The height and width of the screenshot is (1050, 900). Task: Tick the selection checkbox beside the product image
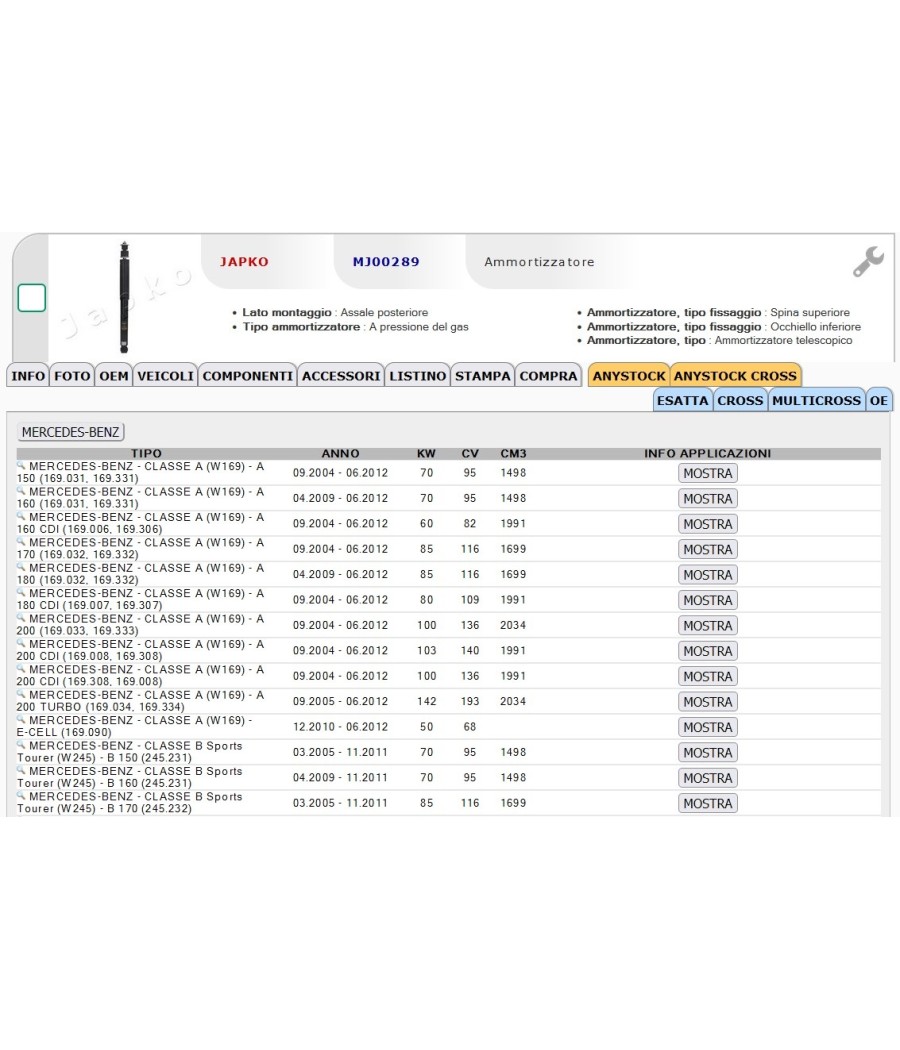click(x=31, y=298)
